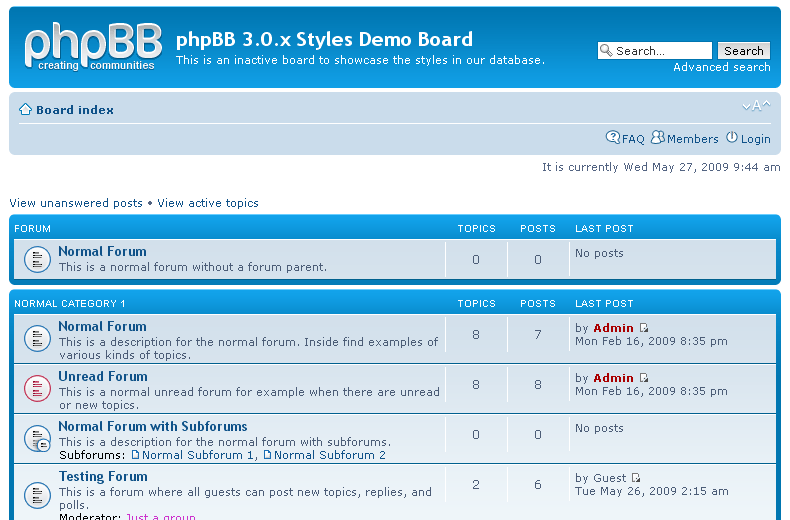The image size is (790, 520).
Task: Go to Board index link
Action: [75, 110]
